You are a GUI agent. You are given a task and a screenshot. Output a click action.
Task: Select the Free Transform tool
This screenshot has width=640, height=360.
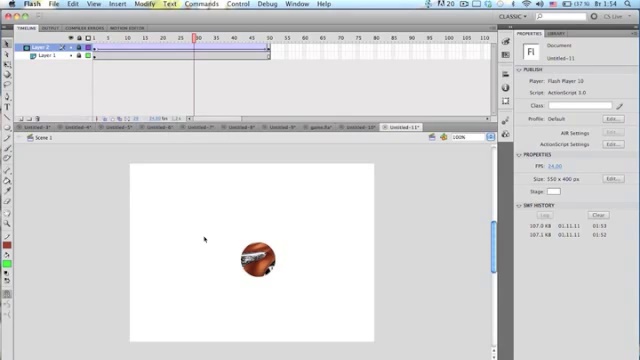click(x=7, y=64)
